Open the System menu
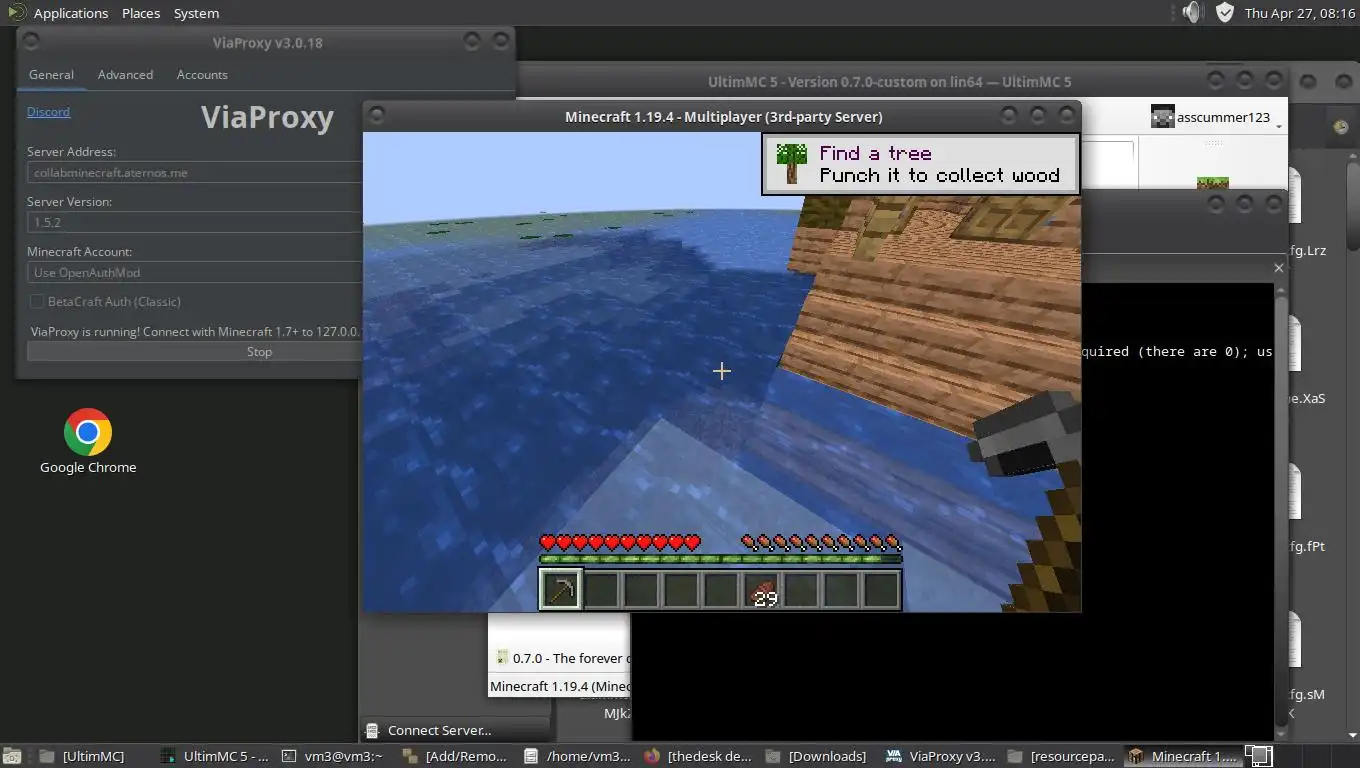The image size is (1360, 768). 196,13
